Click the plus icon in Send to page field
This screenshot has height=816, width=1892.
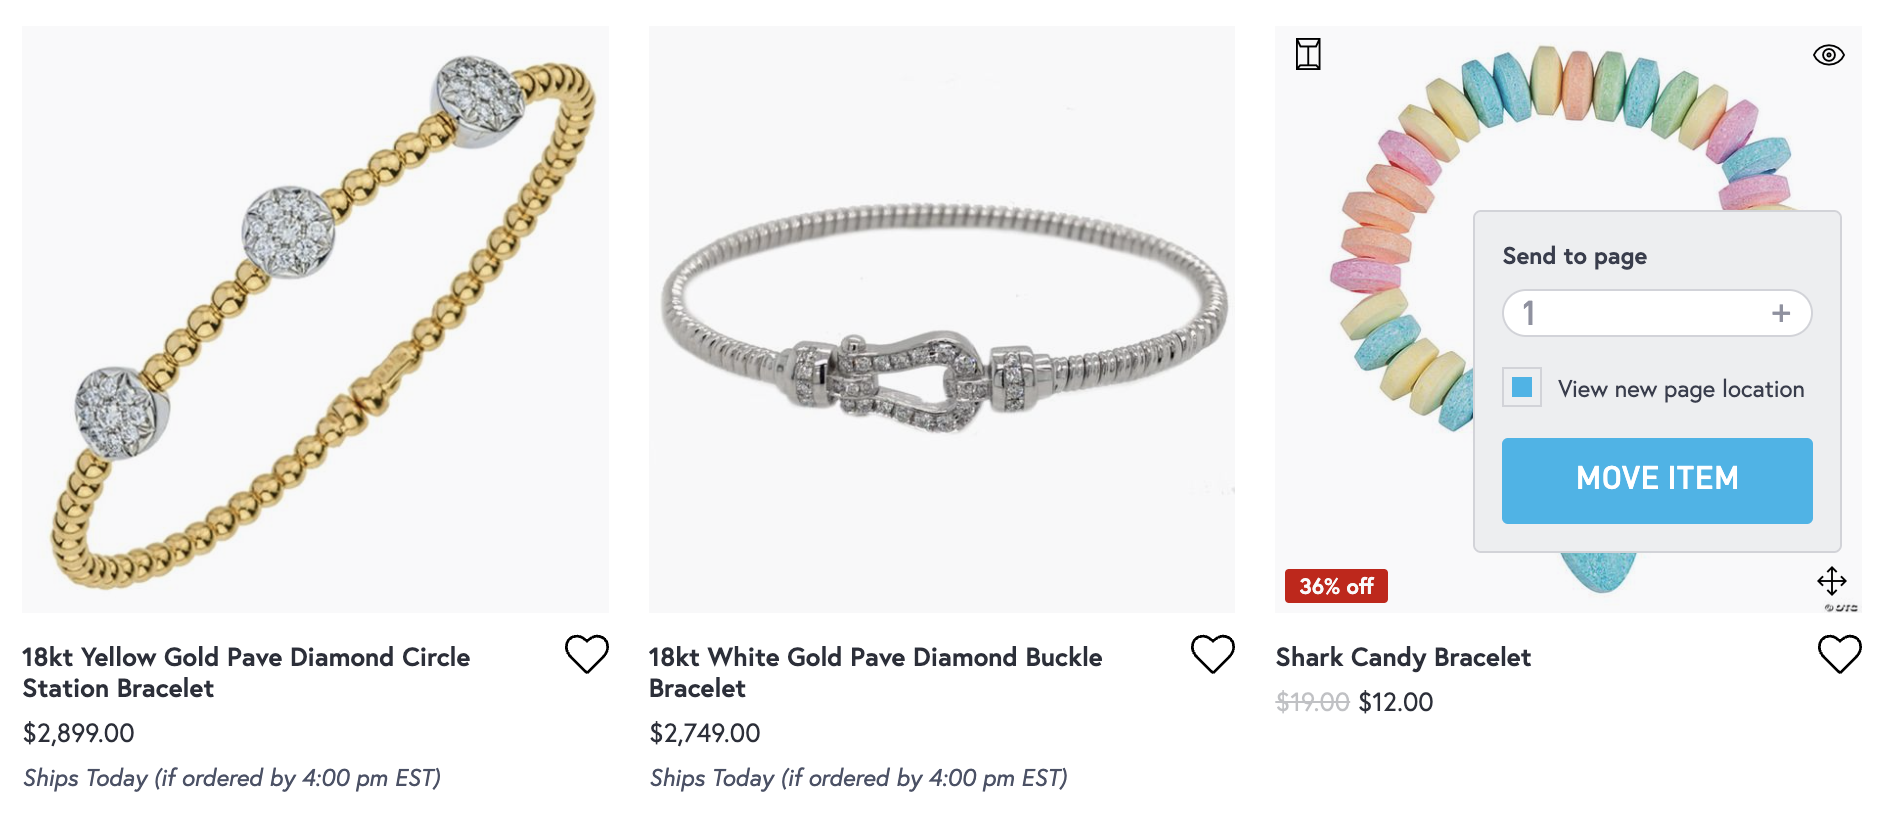click(1780, 313)
